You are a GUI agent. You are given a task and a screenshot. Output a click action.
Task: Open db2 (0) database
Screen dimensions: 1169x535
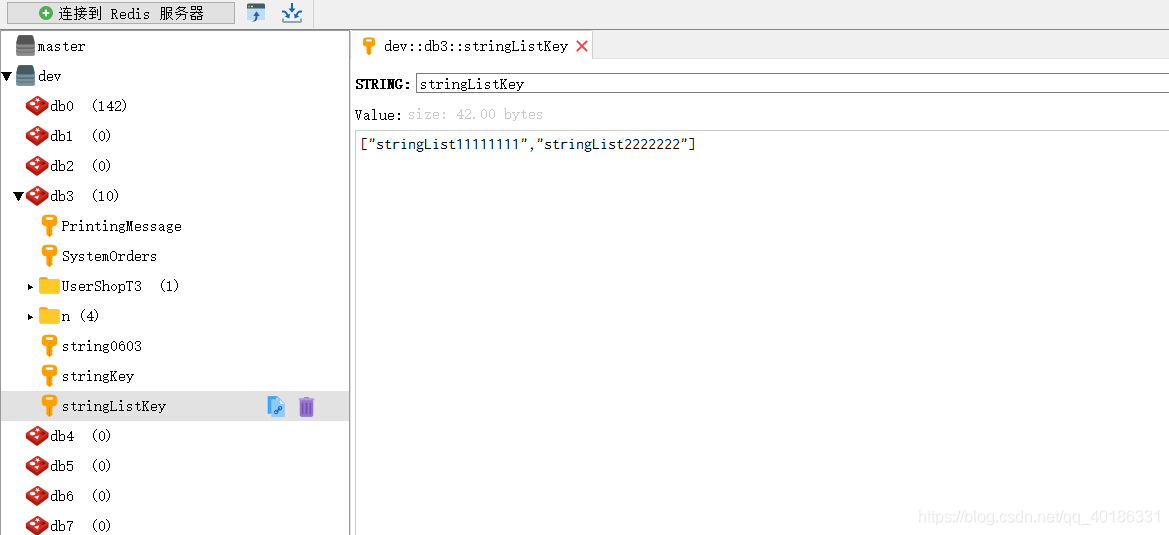pos(81,165)
